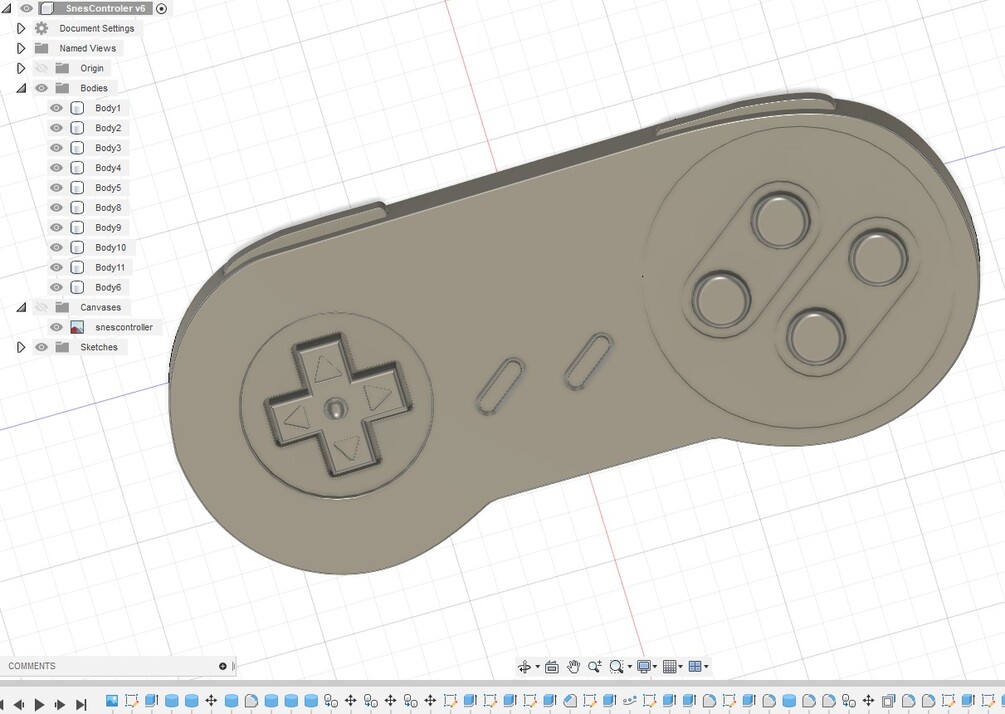Click the Grid and Snaps icon

point(669,667)
